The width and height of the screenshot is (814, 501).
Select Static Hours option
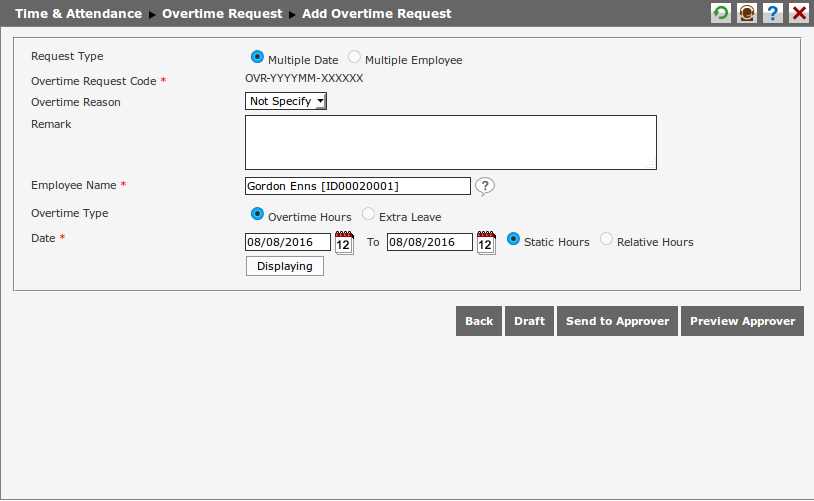click(514, 240)
